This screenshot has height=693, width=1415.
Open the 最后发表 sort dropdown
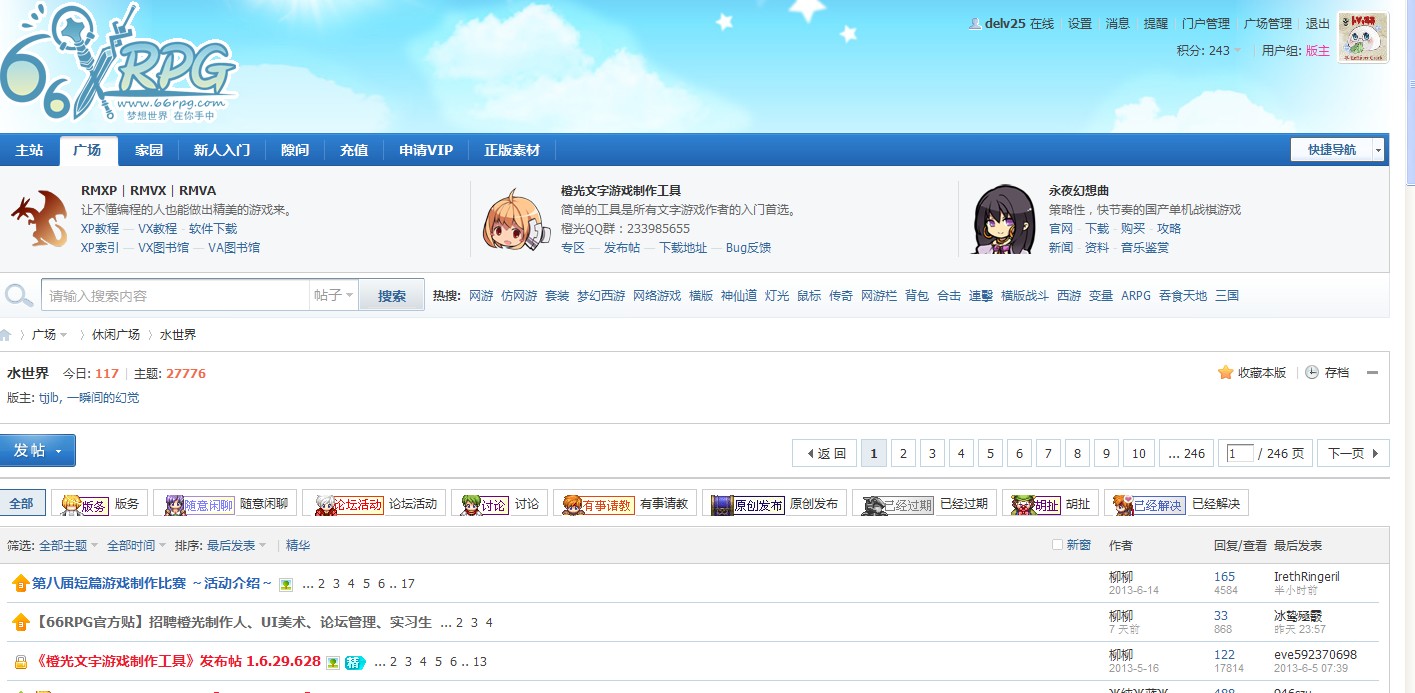click(x=237, y=546)
